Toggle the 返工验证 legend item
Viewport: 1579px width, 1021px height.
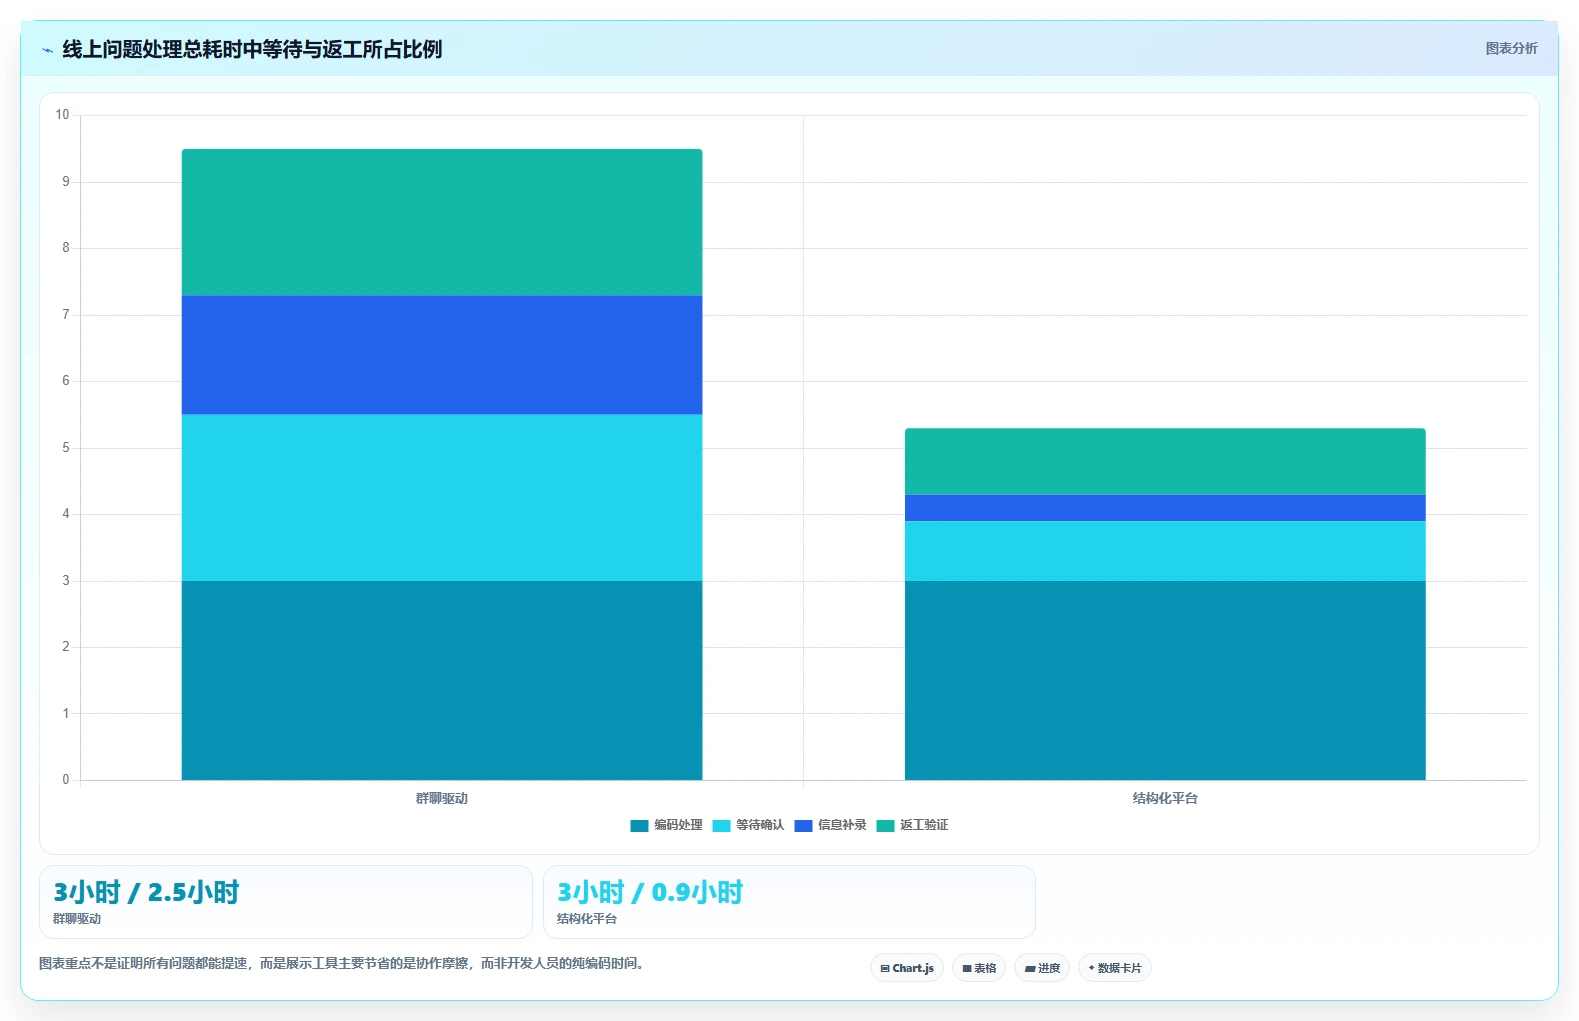click(x=912, y=825)
